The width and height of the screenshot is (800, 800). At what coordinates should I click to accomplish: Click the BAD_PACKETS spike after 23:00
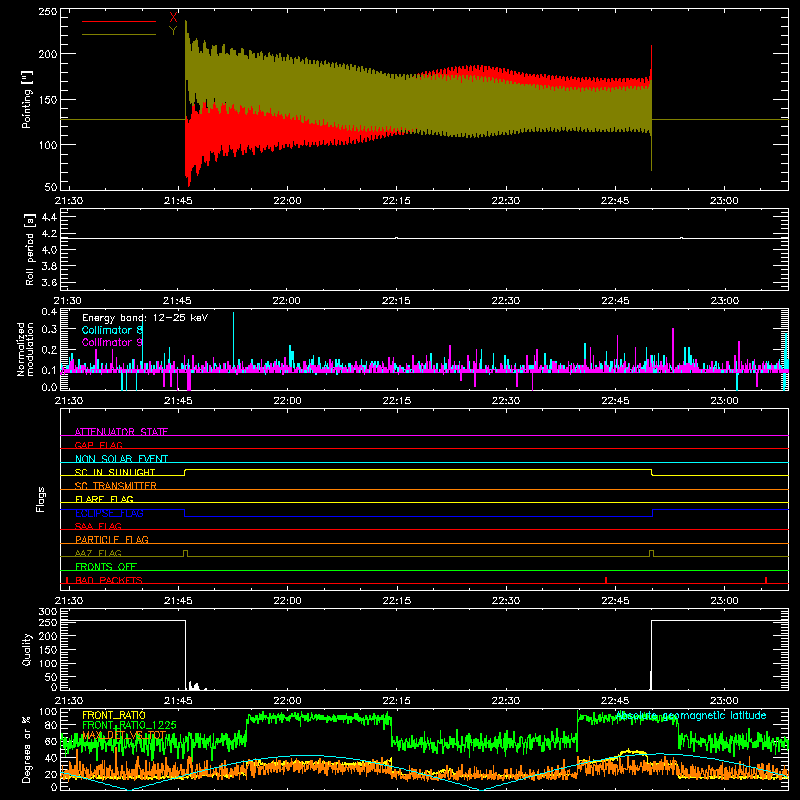[x=766, y=580]
